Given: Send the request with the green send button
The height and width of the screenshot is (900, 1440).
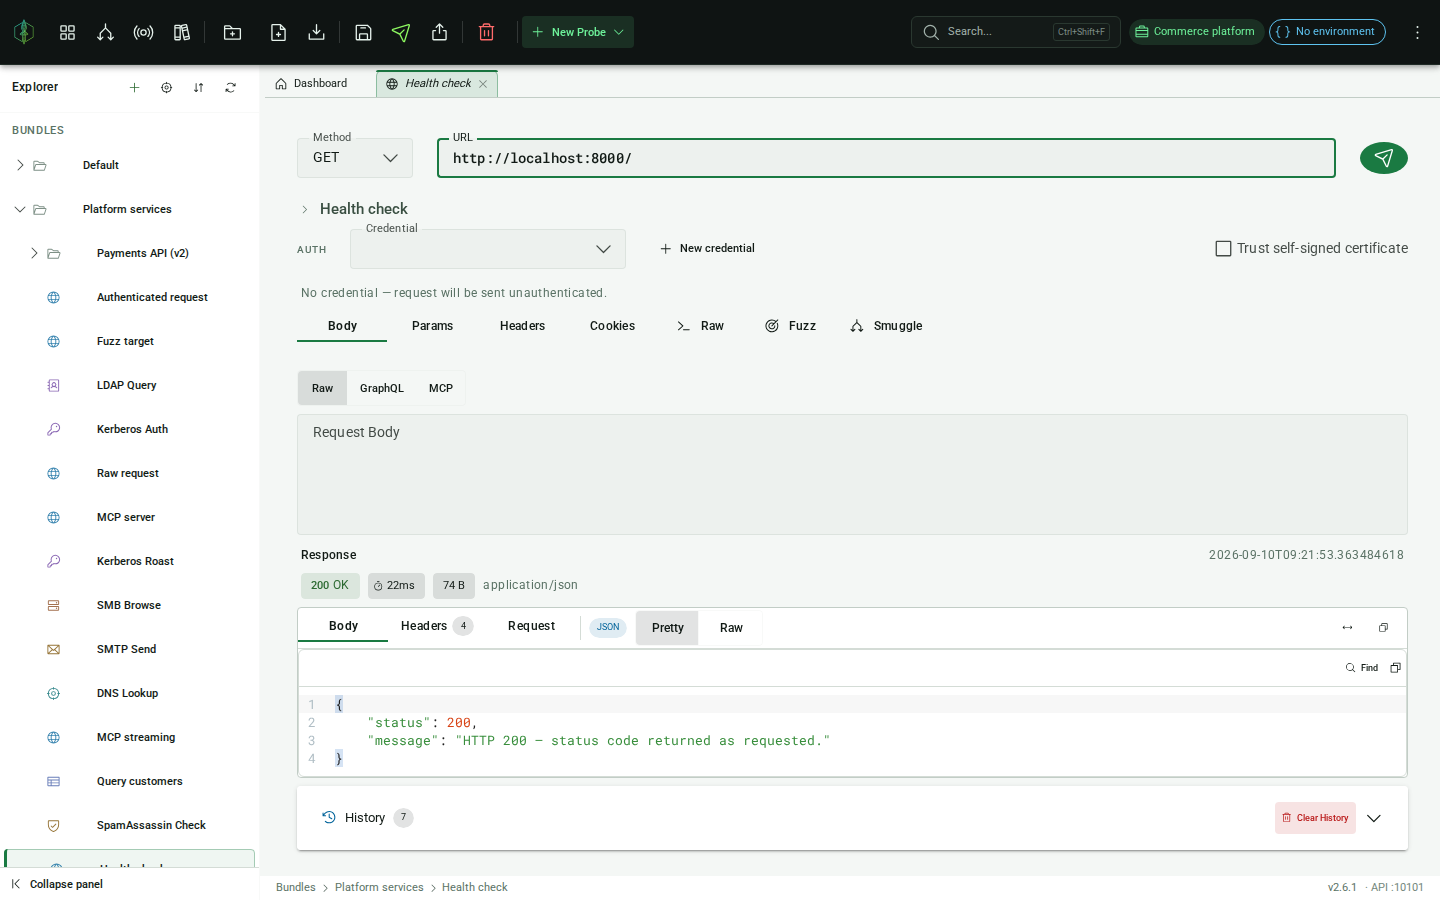Looking at the screenshot, I should (1383, 158).
